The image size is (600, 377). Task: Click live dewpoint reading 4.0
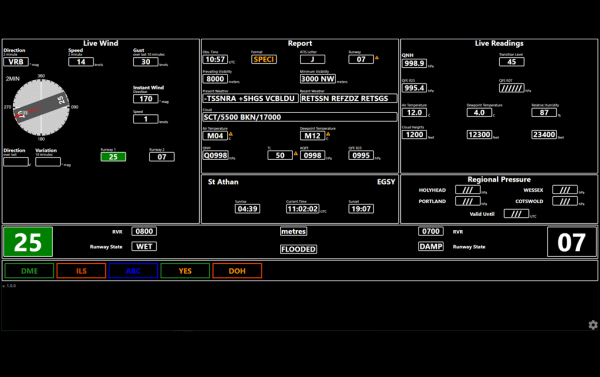coord(479,113)
